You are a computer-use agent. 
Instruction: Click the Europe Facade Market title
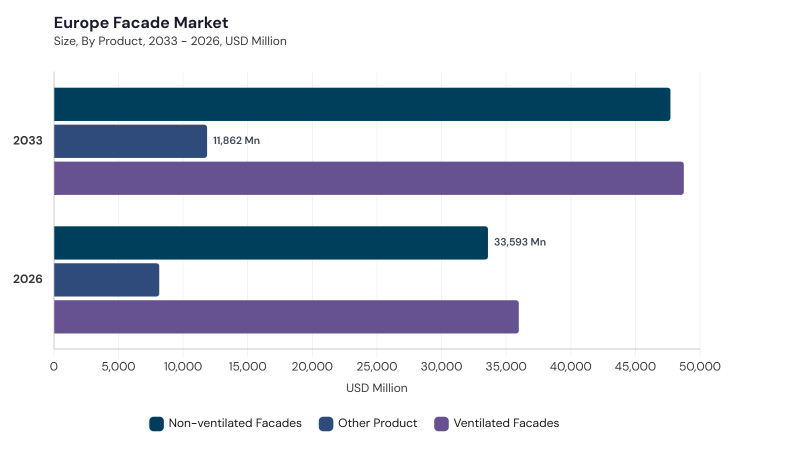141,23
